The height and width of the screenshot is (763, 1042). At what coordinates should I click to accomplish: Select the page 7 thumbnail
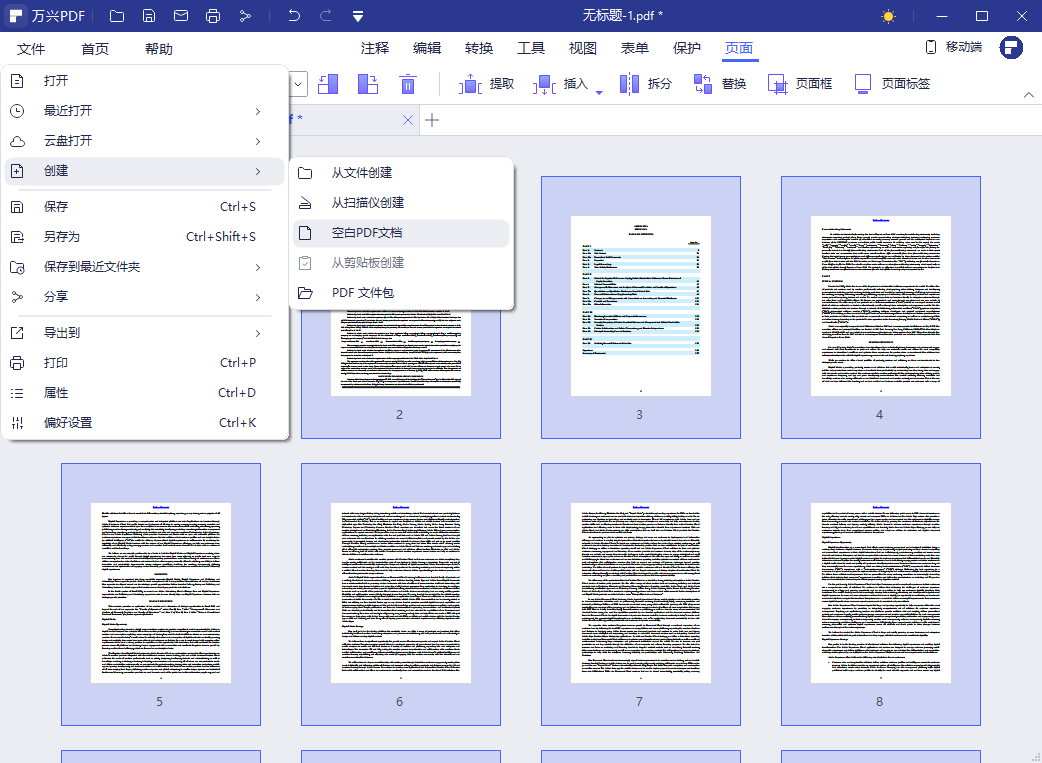click(640, 593)
